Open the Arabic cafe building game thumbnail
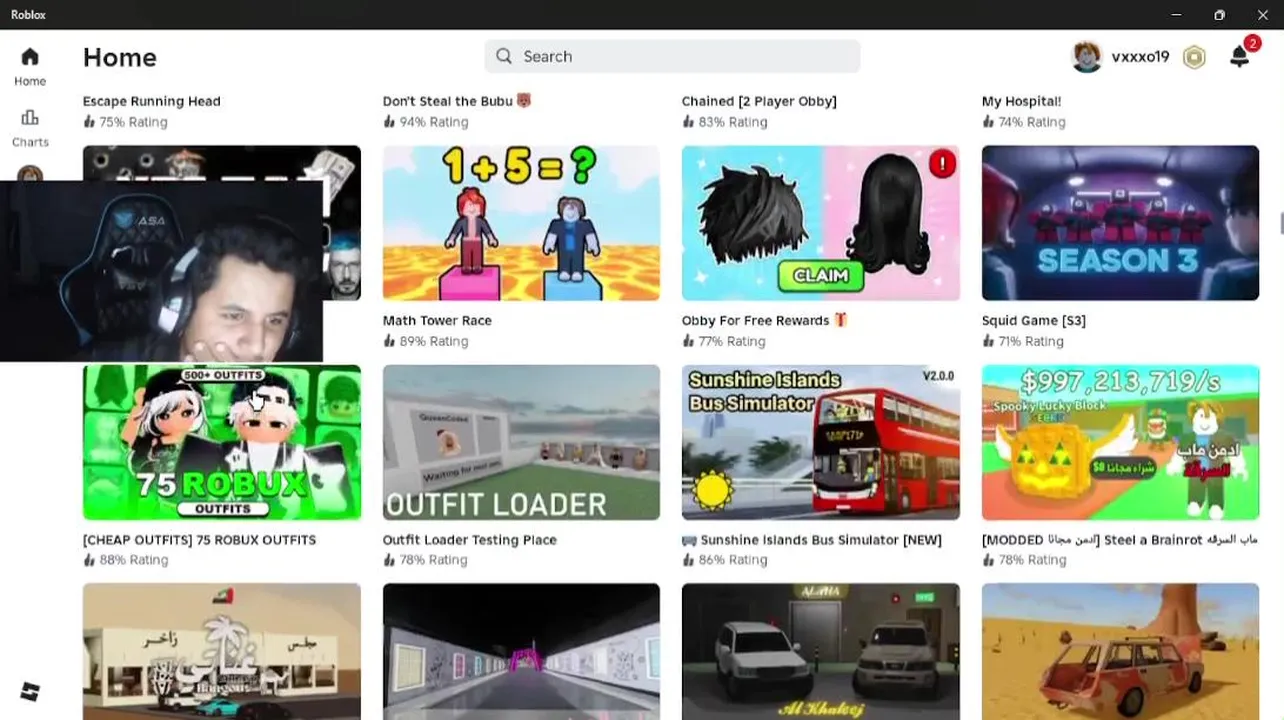This screenshot has width=1284, height=720. [222, 651]
